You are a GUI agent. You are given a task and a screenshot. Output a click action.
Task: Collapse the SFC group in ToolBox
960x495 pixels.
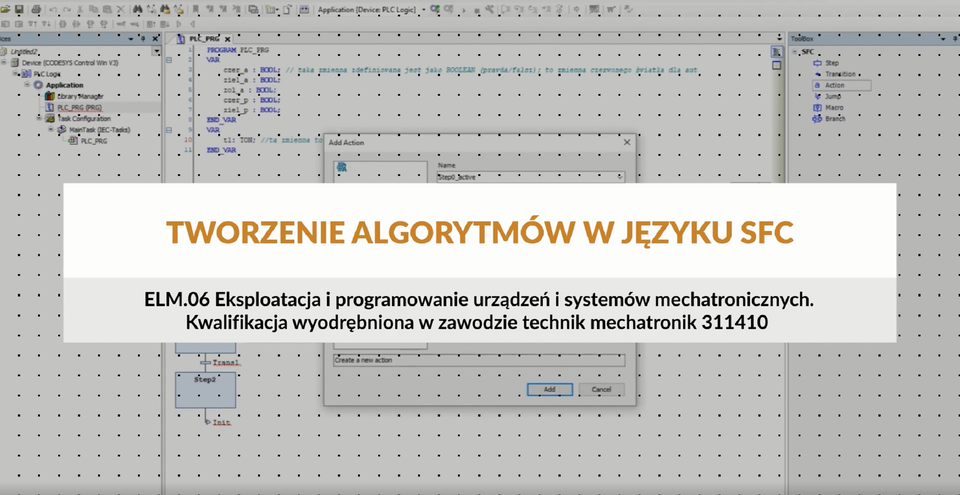793,52
